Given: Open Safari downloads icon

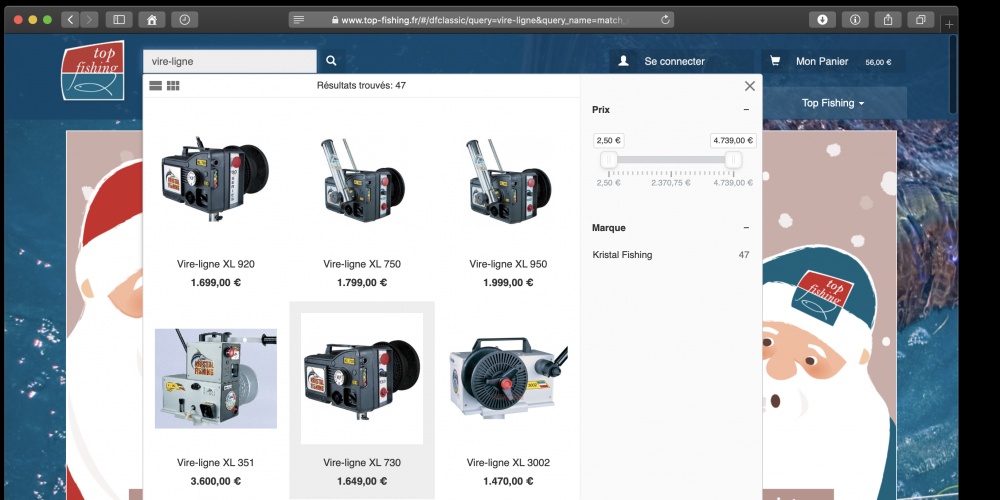Looking at the screenshot, I should tap(822, 20).
